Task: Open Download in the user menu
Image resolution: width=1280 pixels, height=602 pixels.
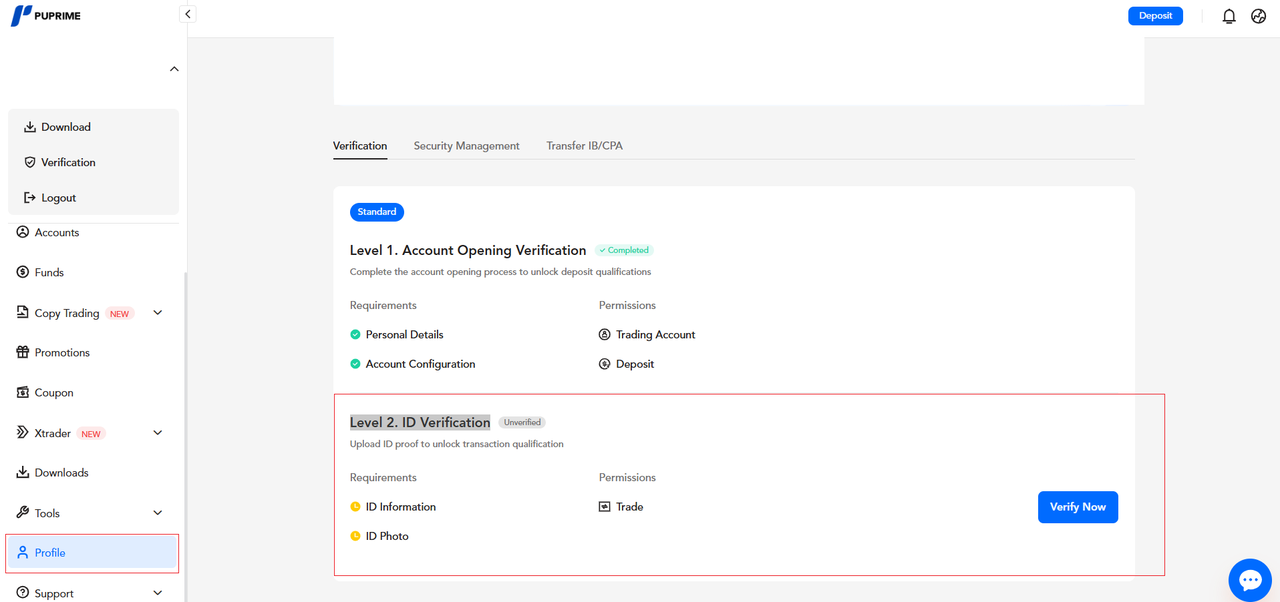Action: pyautogui.click(x=66, y=127)
